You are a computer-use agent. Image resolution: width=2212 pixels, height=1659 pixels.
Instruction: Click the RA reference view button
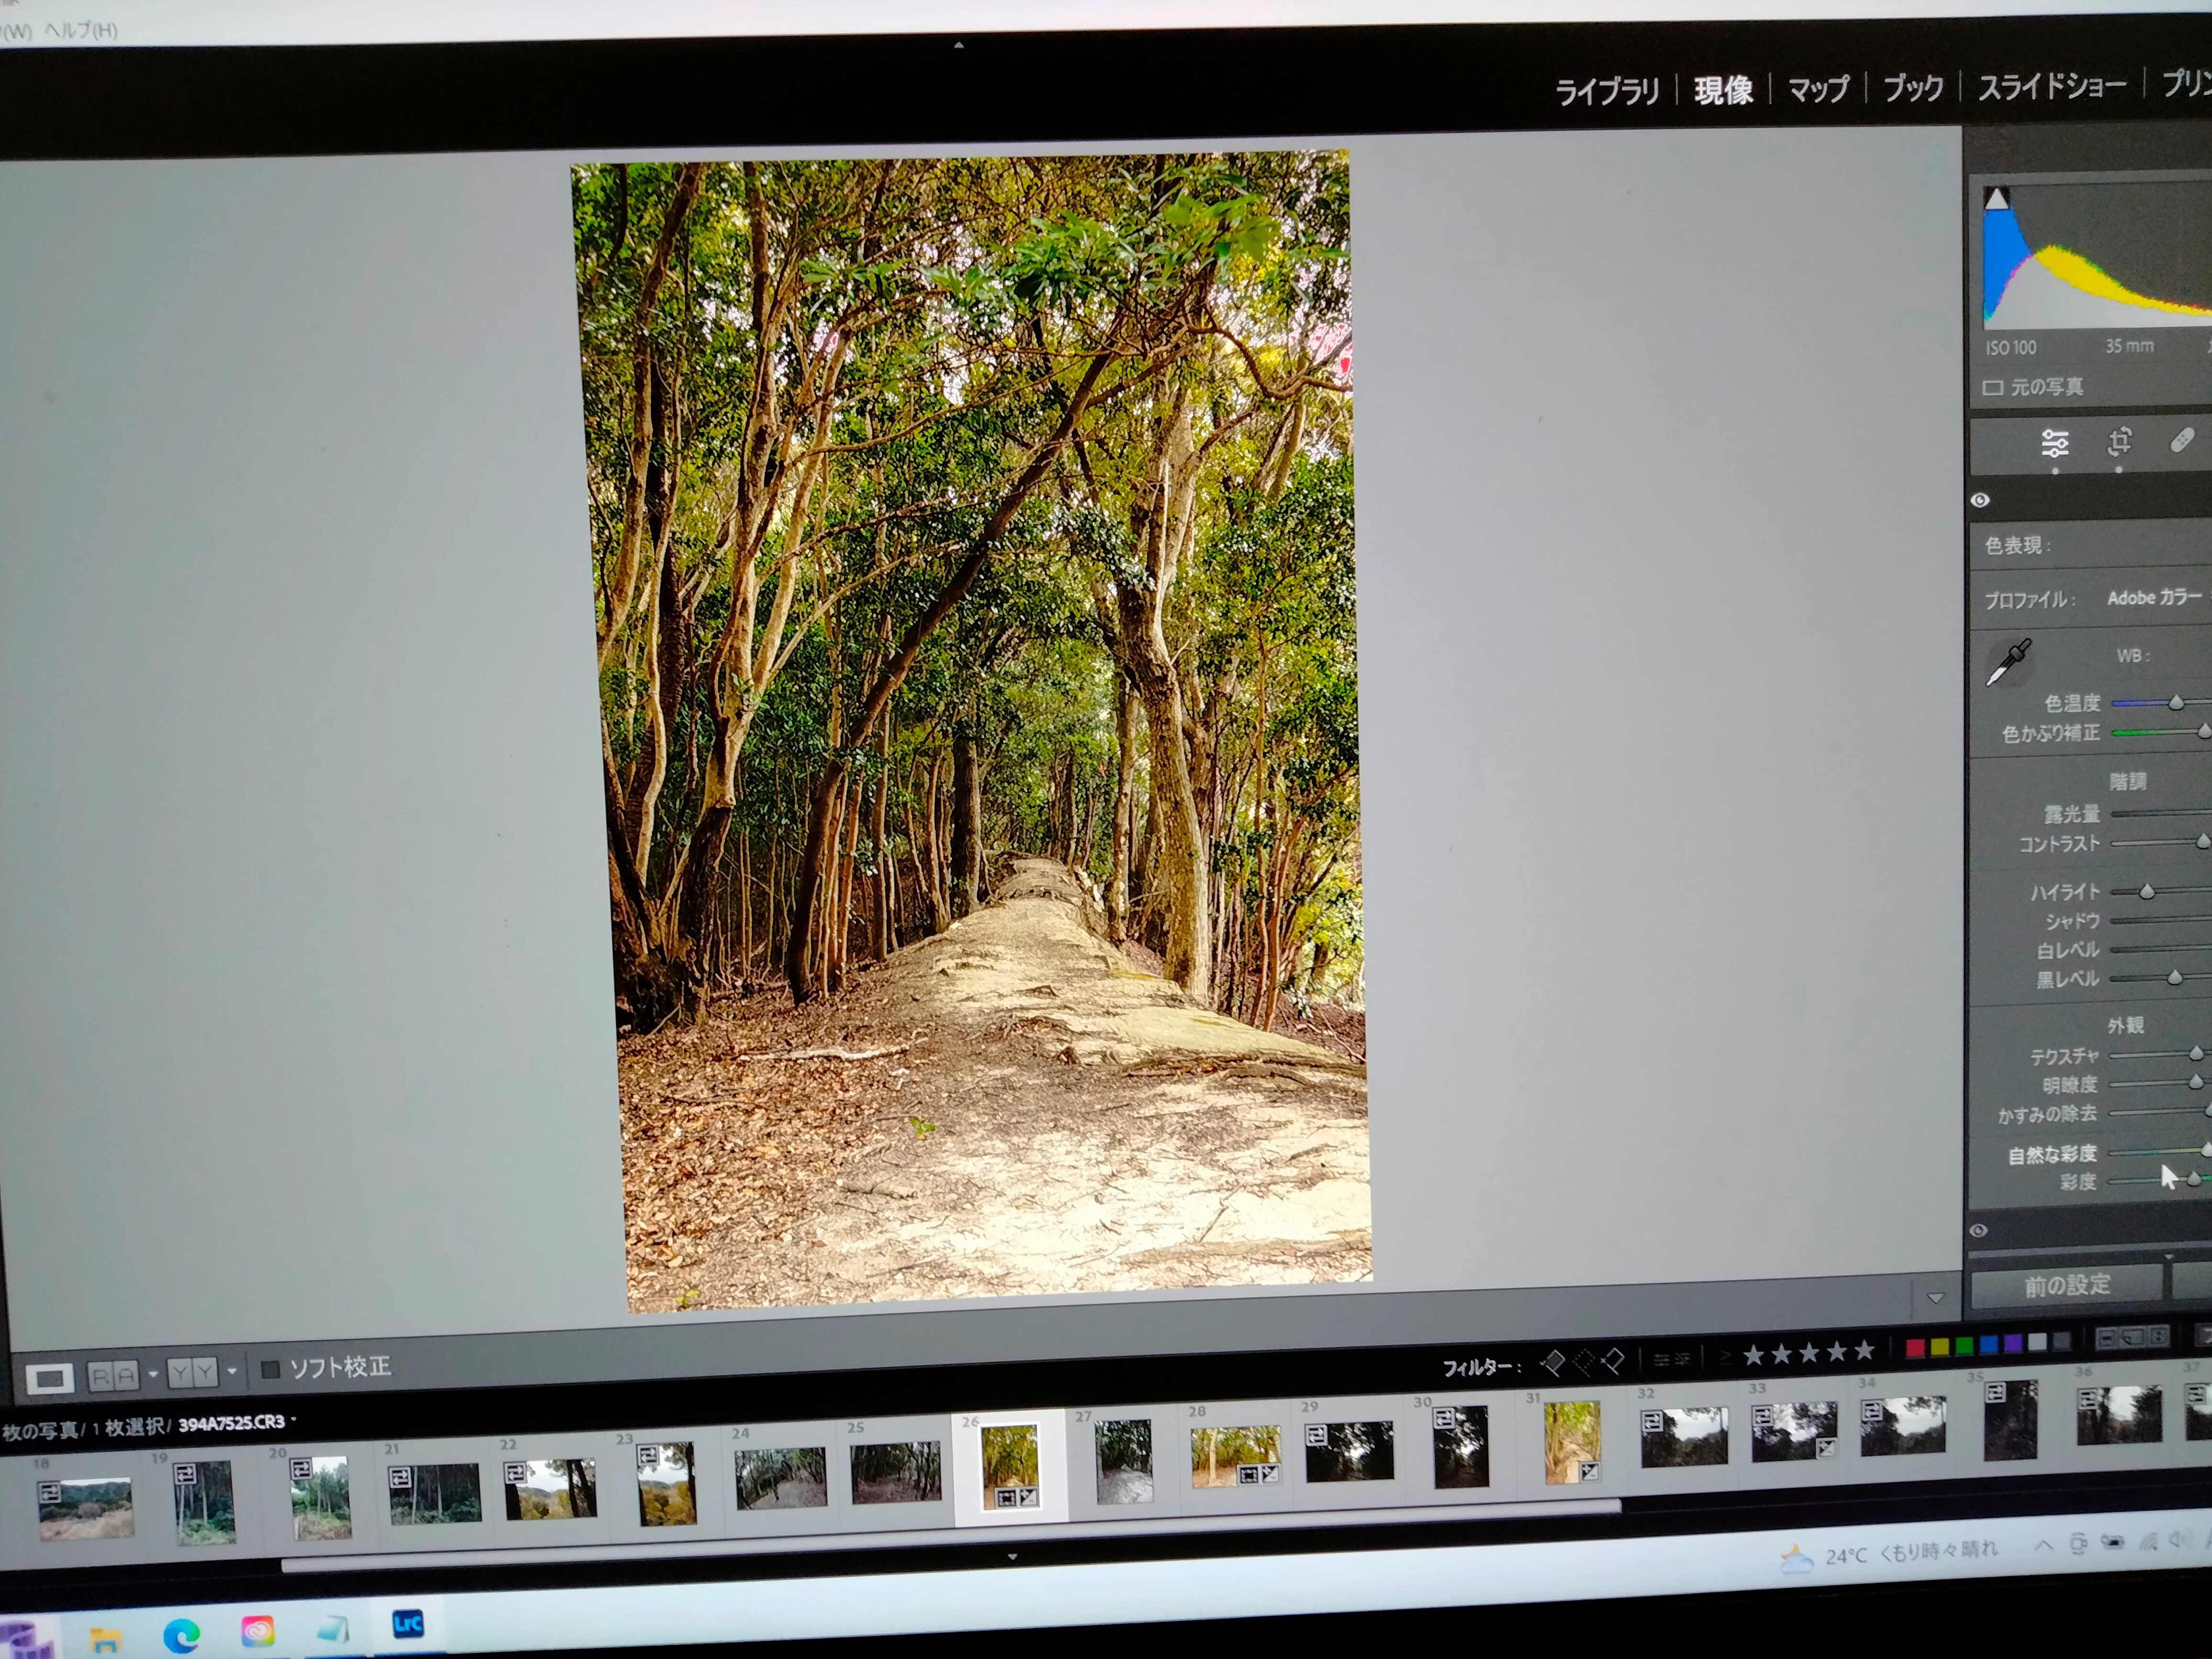point(113,1376)
